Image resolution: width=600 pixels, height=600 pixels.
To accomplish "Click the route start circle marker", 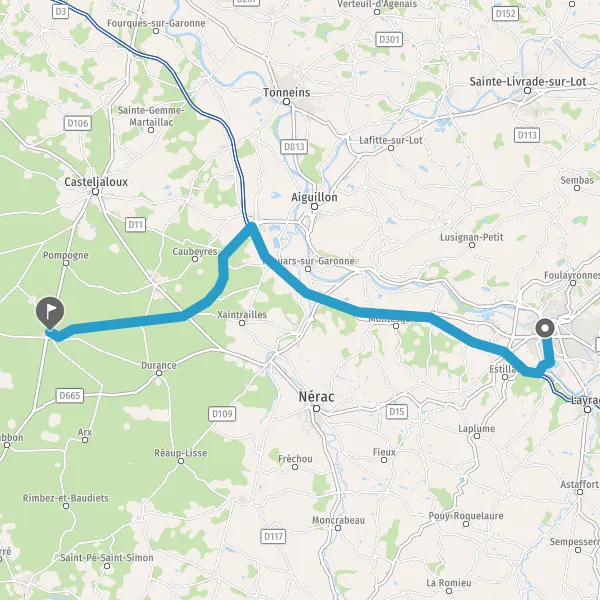I will (545, 328).
